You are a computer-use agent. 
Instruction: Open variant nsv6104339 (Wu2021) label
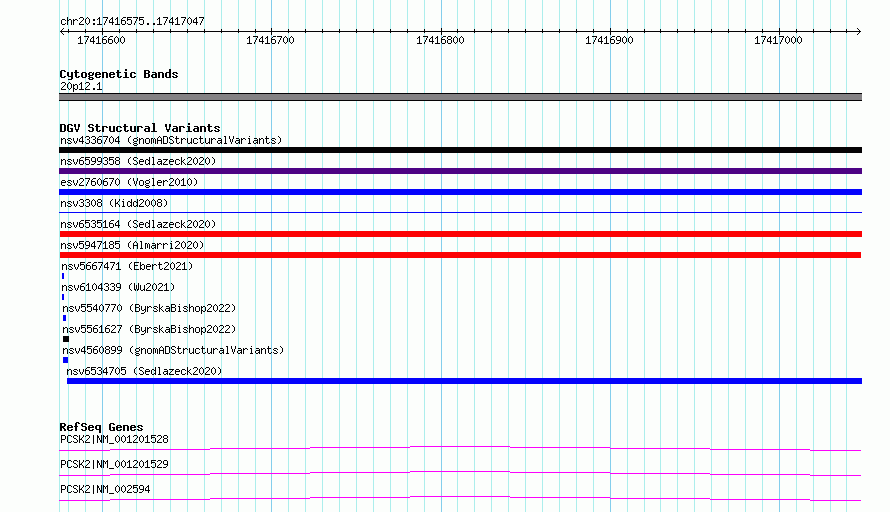118,287
